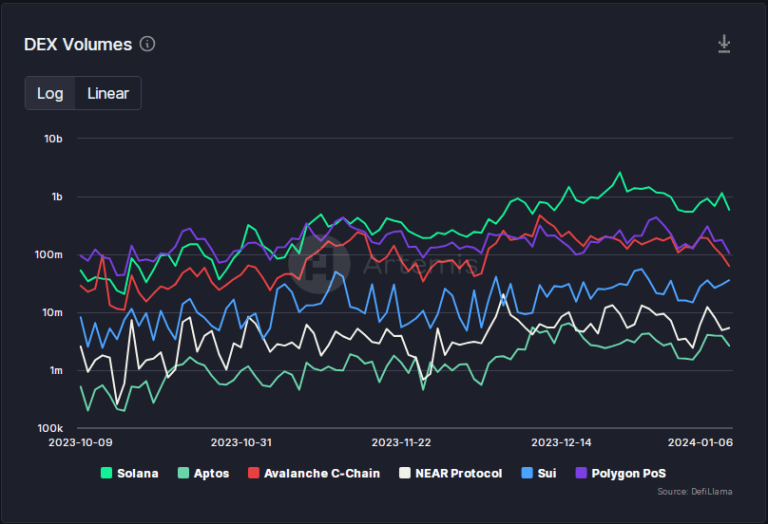Click the 2023-11-22 x-axis date label
768x524 pixels.
[x=400, y=441]
